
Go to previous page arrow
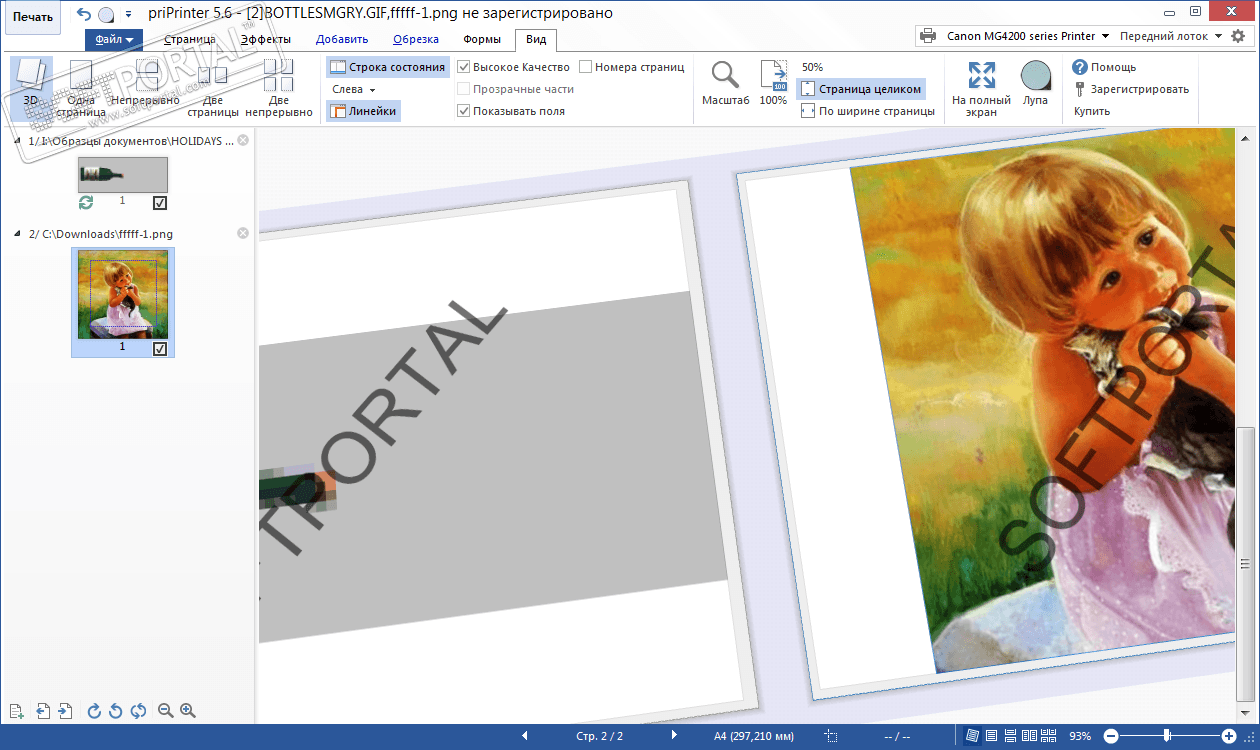coord(525,736)
